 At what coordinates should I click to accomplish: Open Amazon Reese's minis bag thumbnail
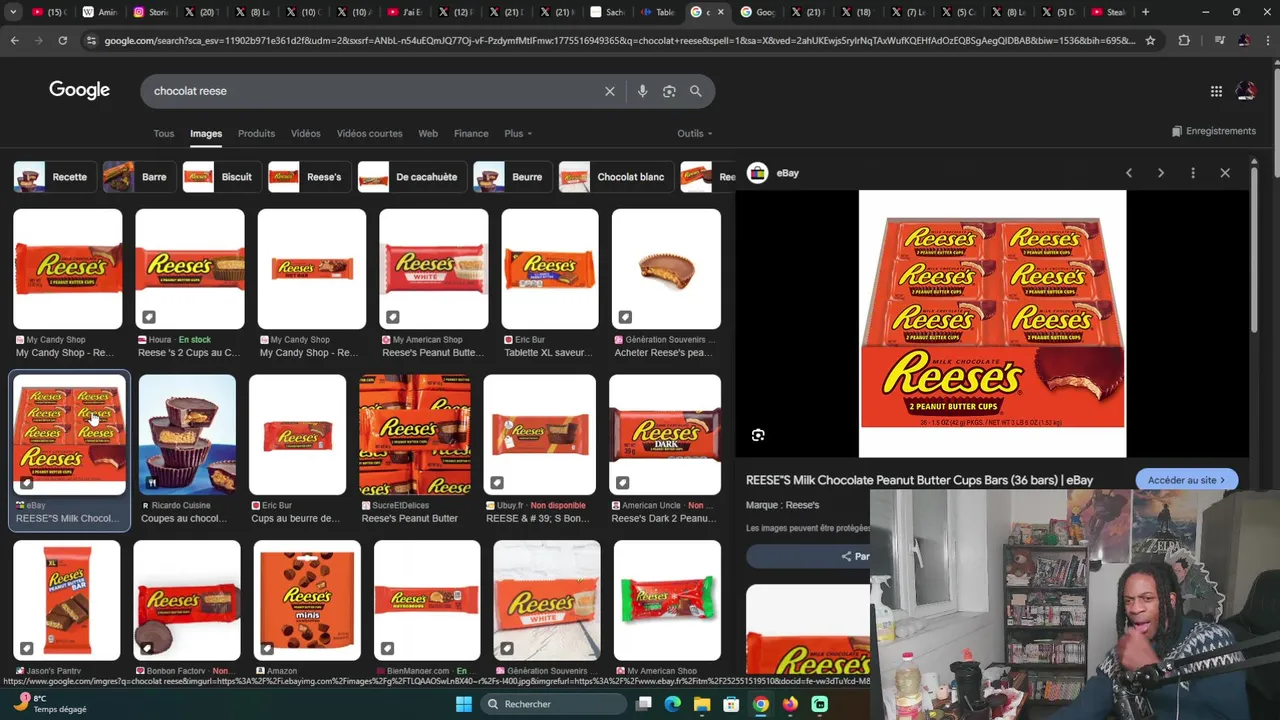(307, 601)
